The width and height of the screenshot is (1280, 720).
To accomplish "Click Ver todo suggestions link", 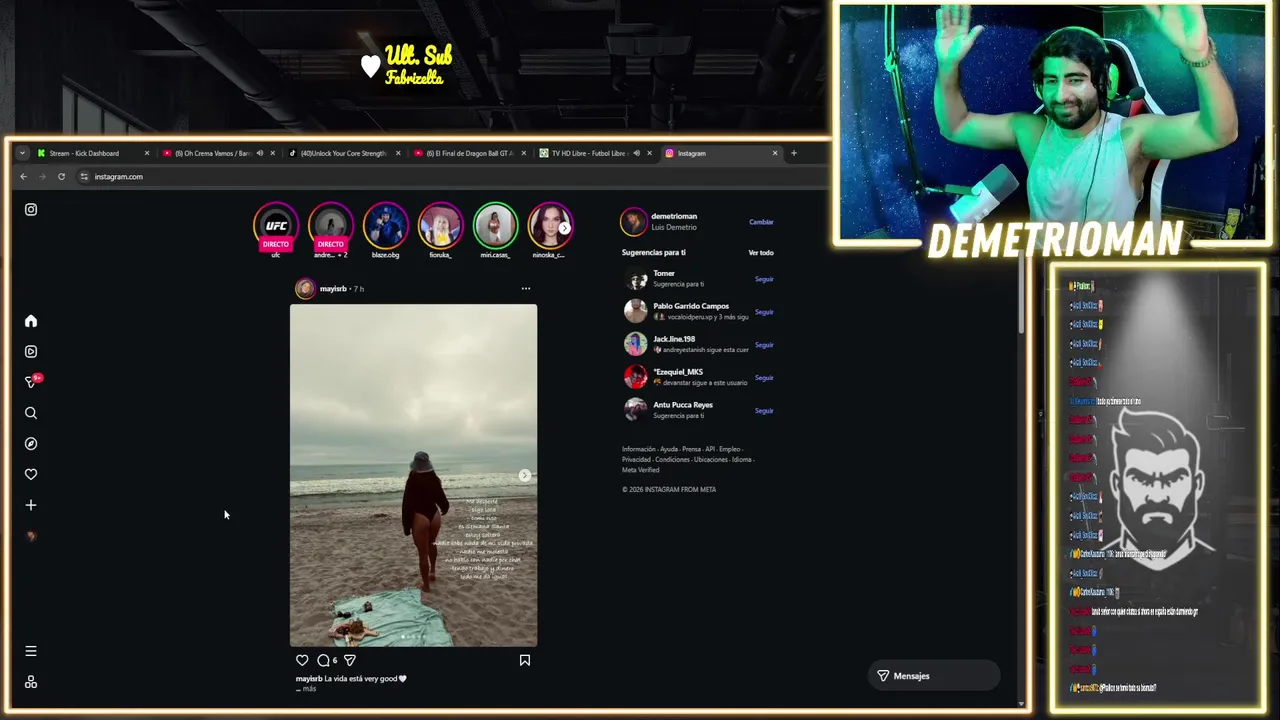I will [761, 253].
